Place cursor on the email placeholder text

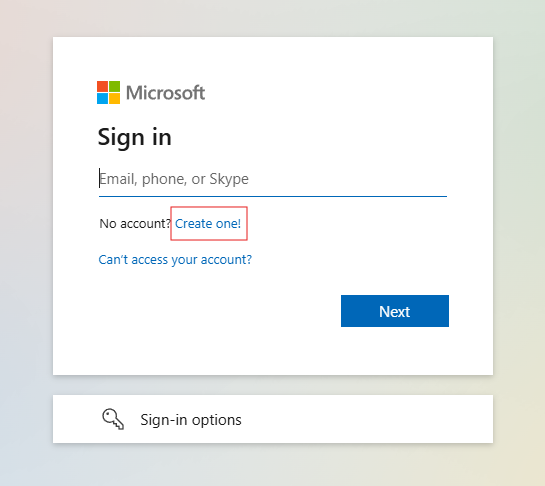174,179
